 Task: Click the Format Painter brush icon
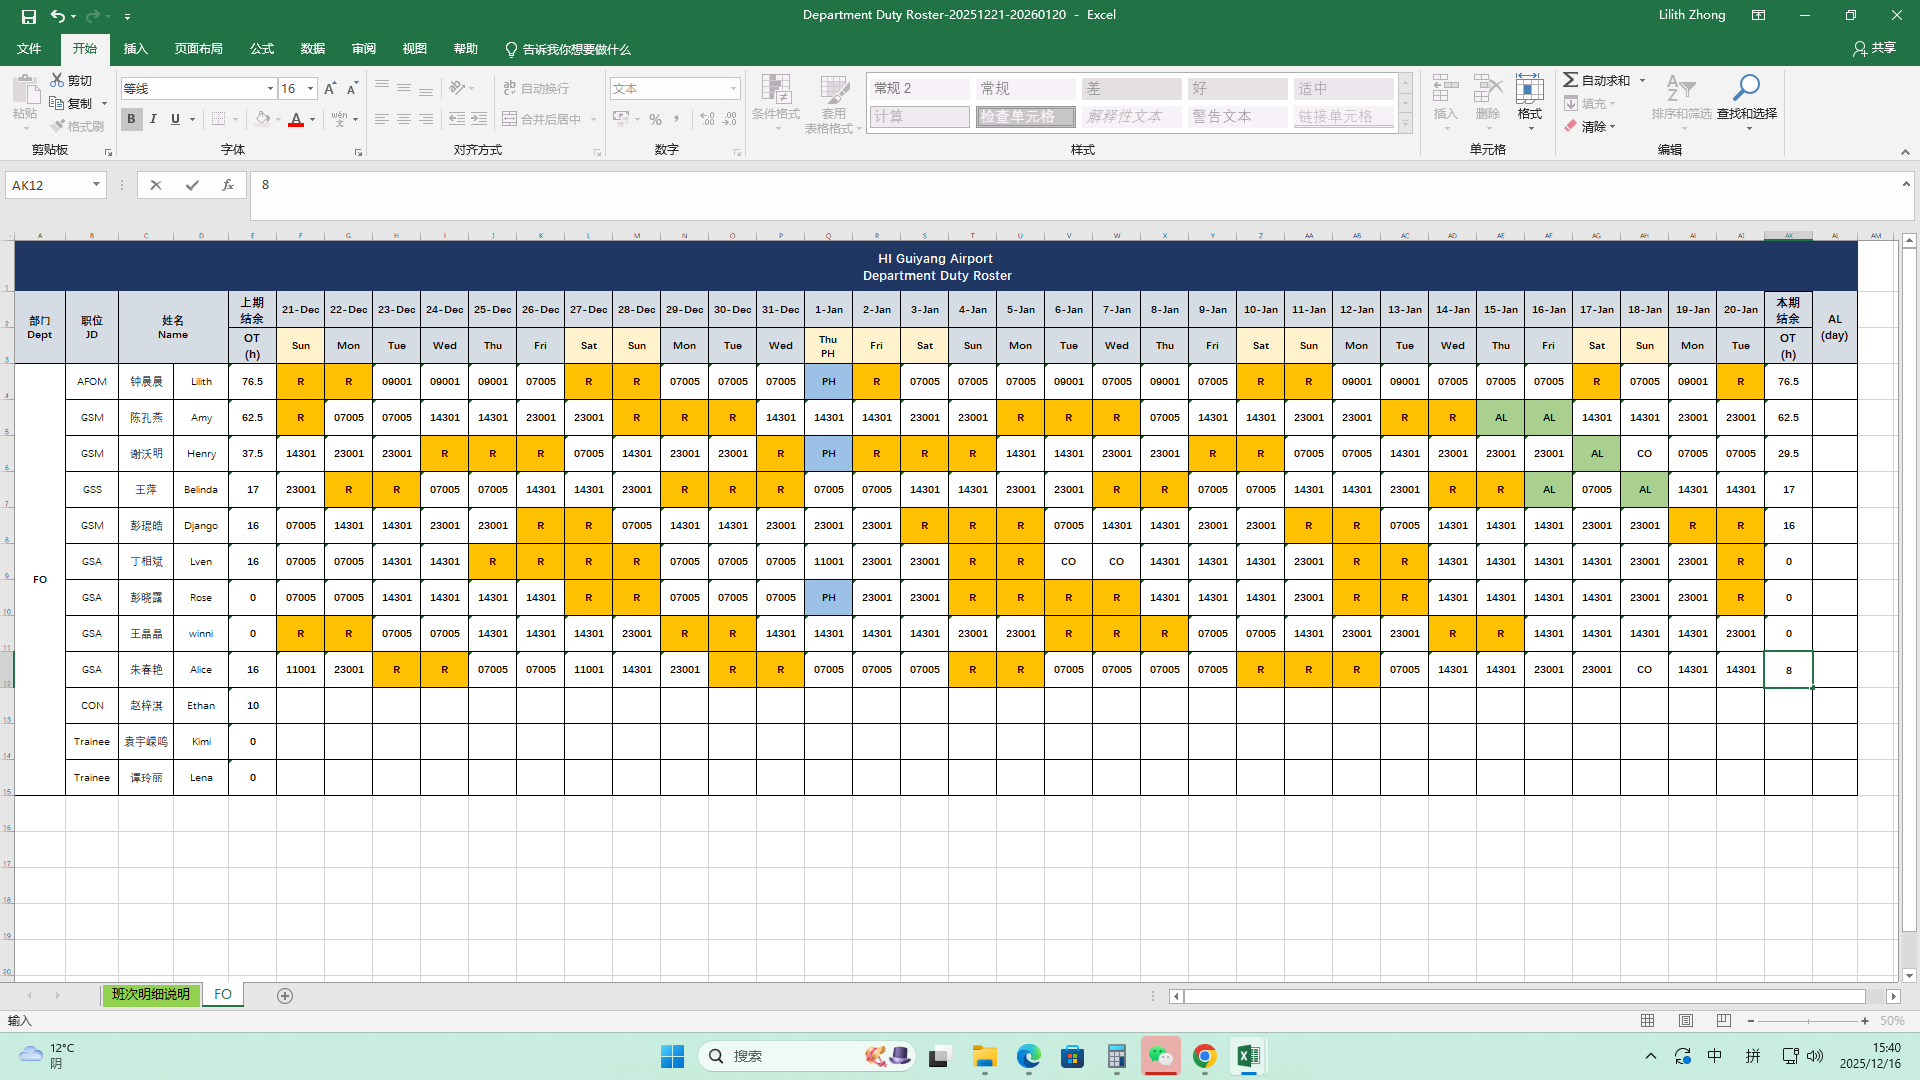click(58, 126)
